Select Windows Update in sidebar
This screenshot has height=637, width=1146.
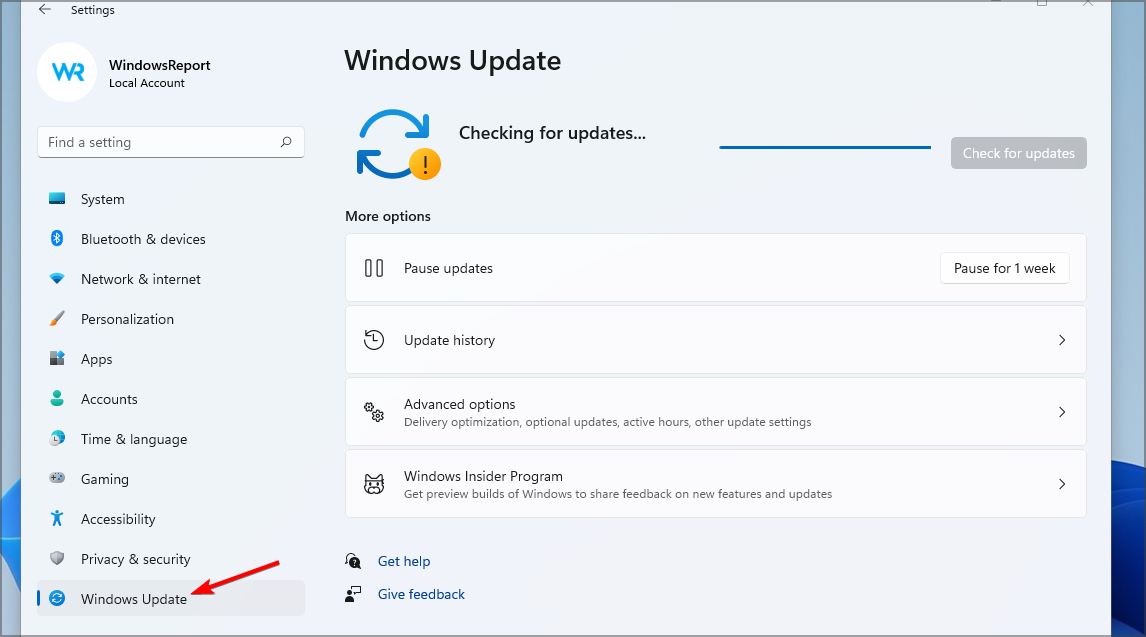click(171, 598)
